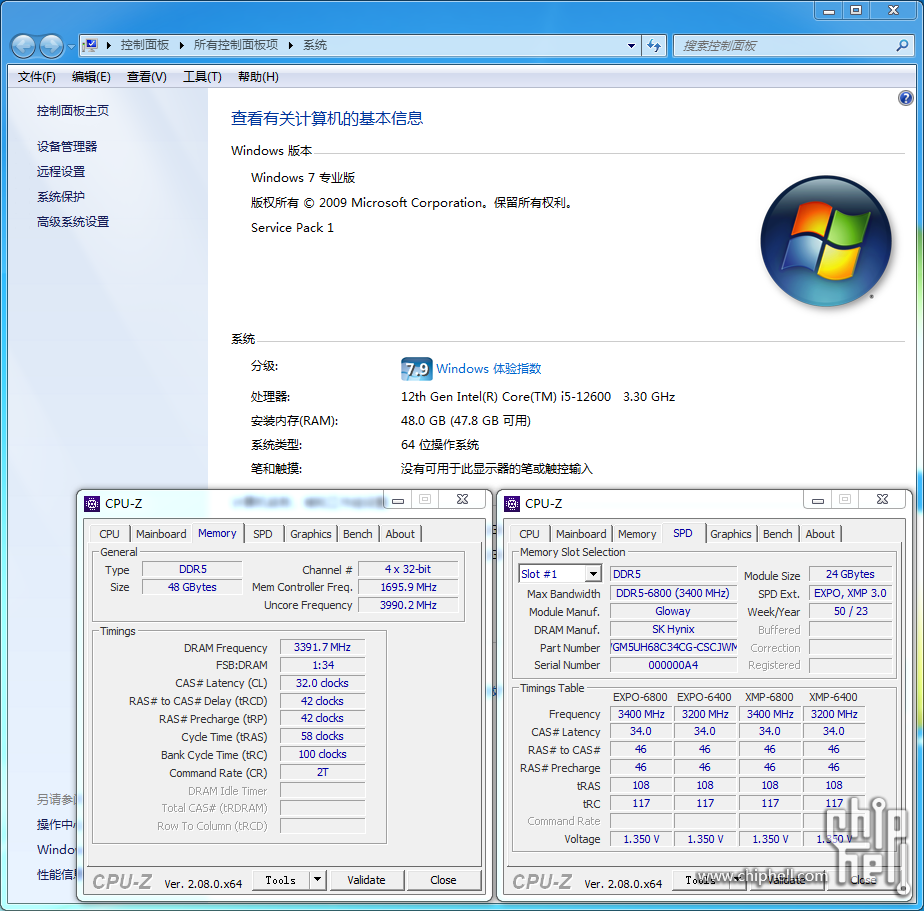Open Tools dropdown arrow in left CPU-Z
Image resolution: width=924 pixels, height=911 pixels.
coord(318,880)
